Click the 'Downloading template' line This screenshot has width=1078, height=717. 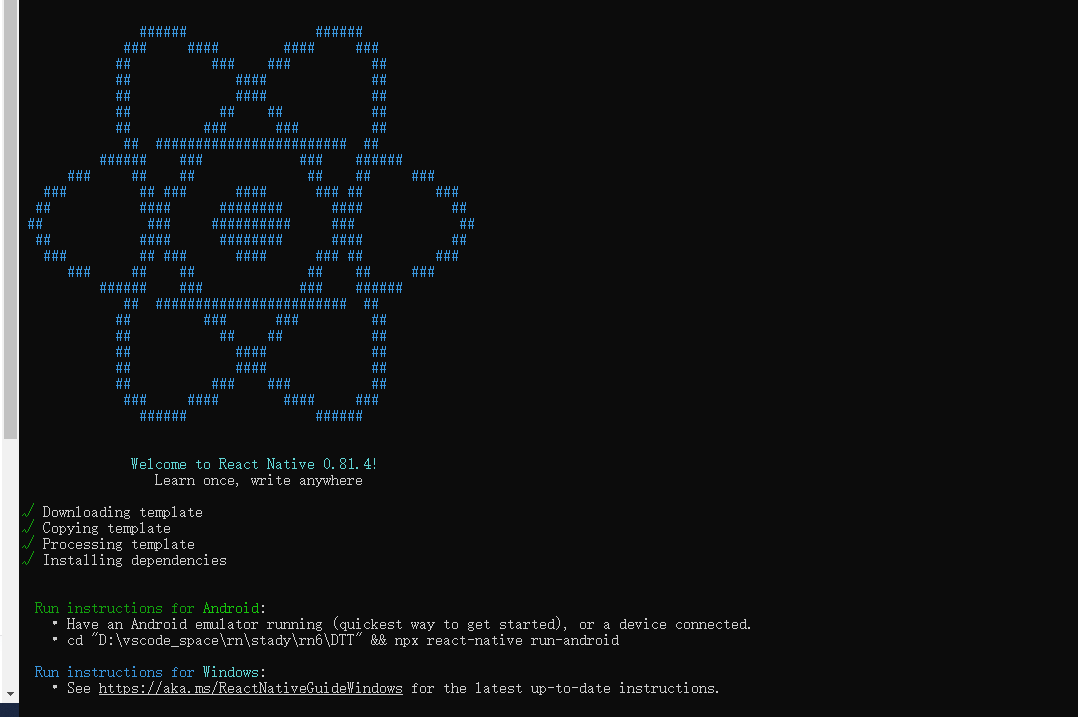pos(122,512)
